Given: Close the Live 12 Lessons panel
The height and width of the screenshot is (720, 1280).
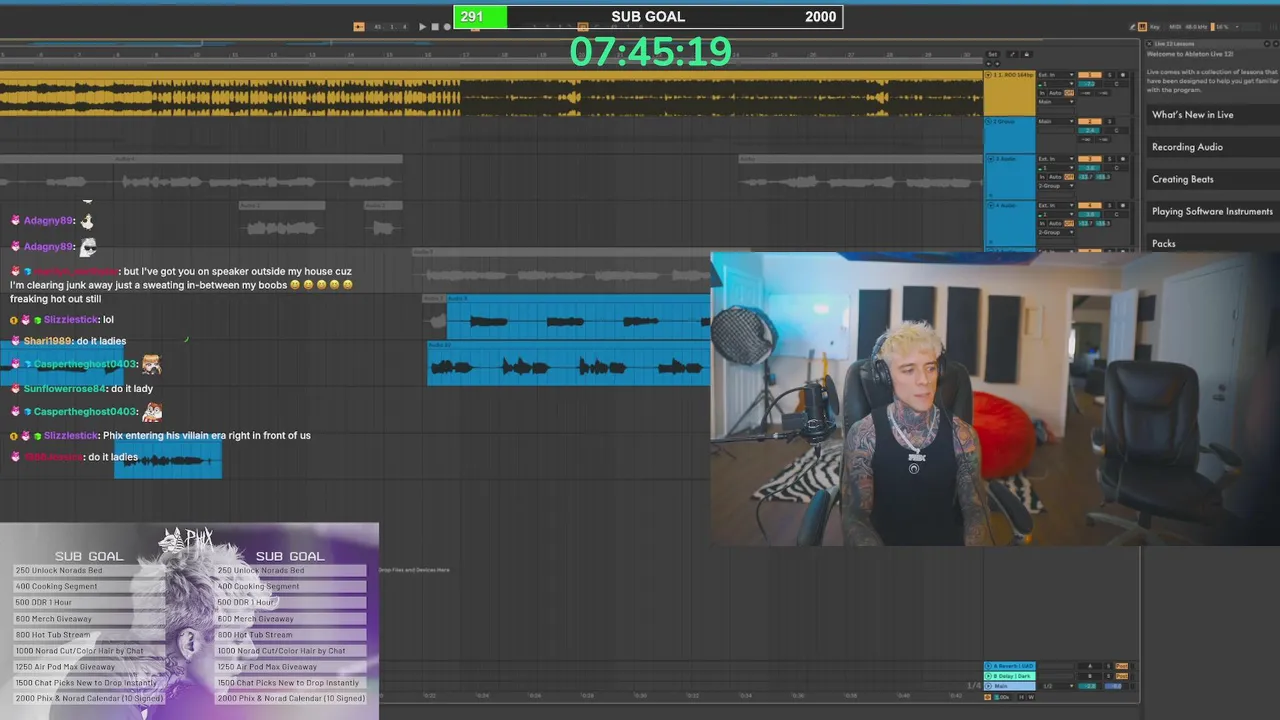Looking at the screenshot, I should pyautogui.click(x=1149, y=44).
